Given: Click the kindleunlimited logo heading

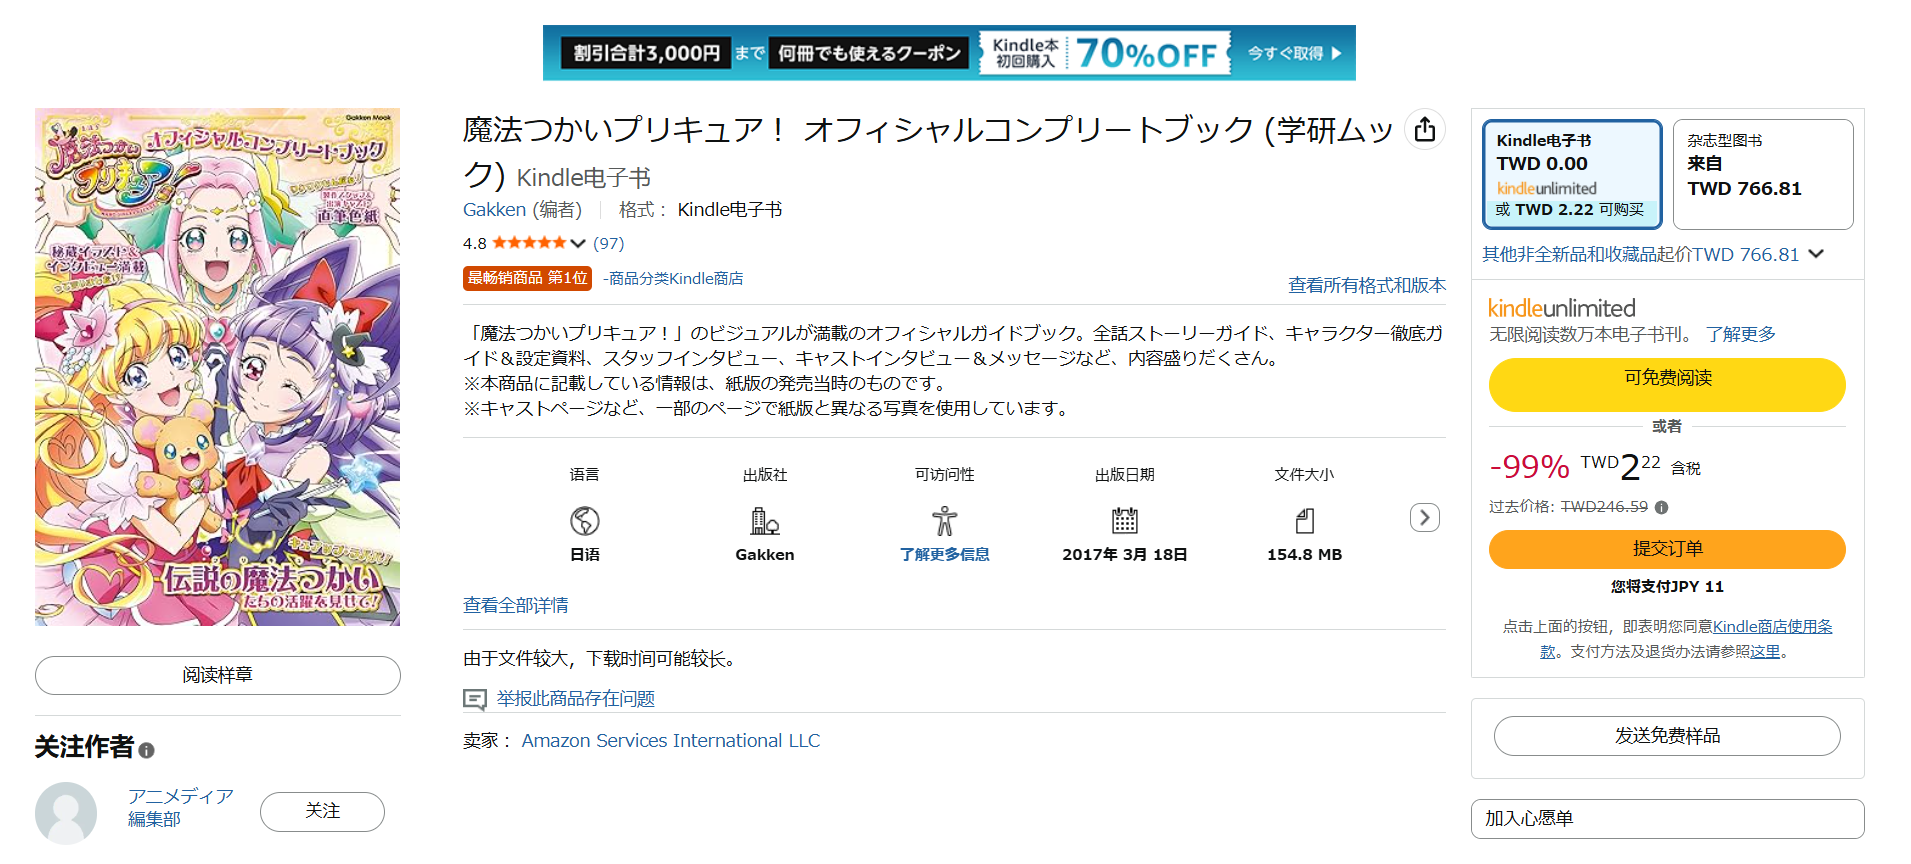Looking at the screenshot, I should click(x=1562, y=308).
